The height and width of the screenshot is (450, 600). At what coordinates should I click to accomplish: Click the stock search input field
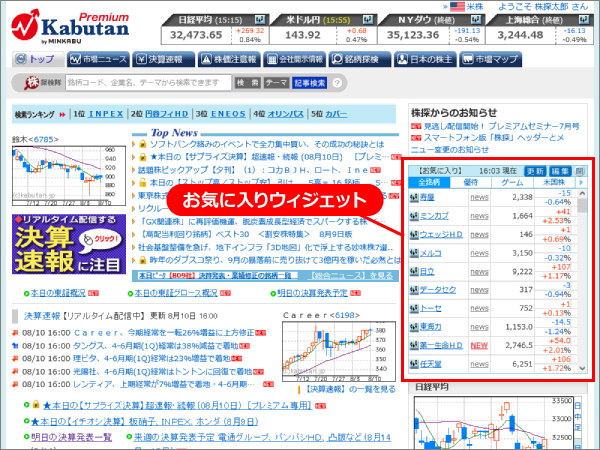click(x=148, y=83)
